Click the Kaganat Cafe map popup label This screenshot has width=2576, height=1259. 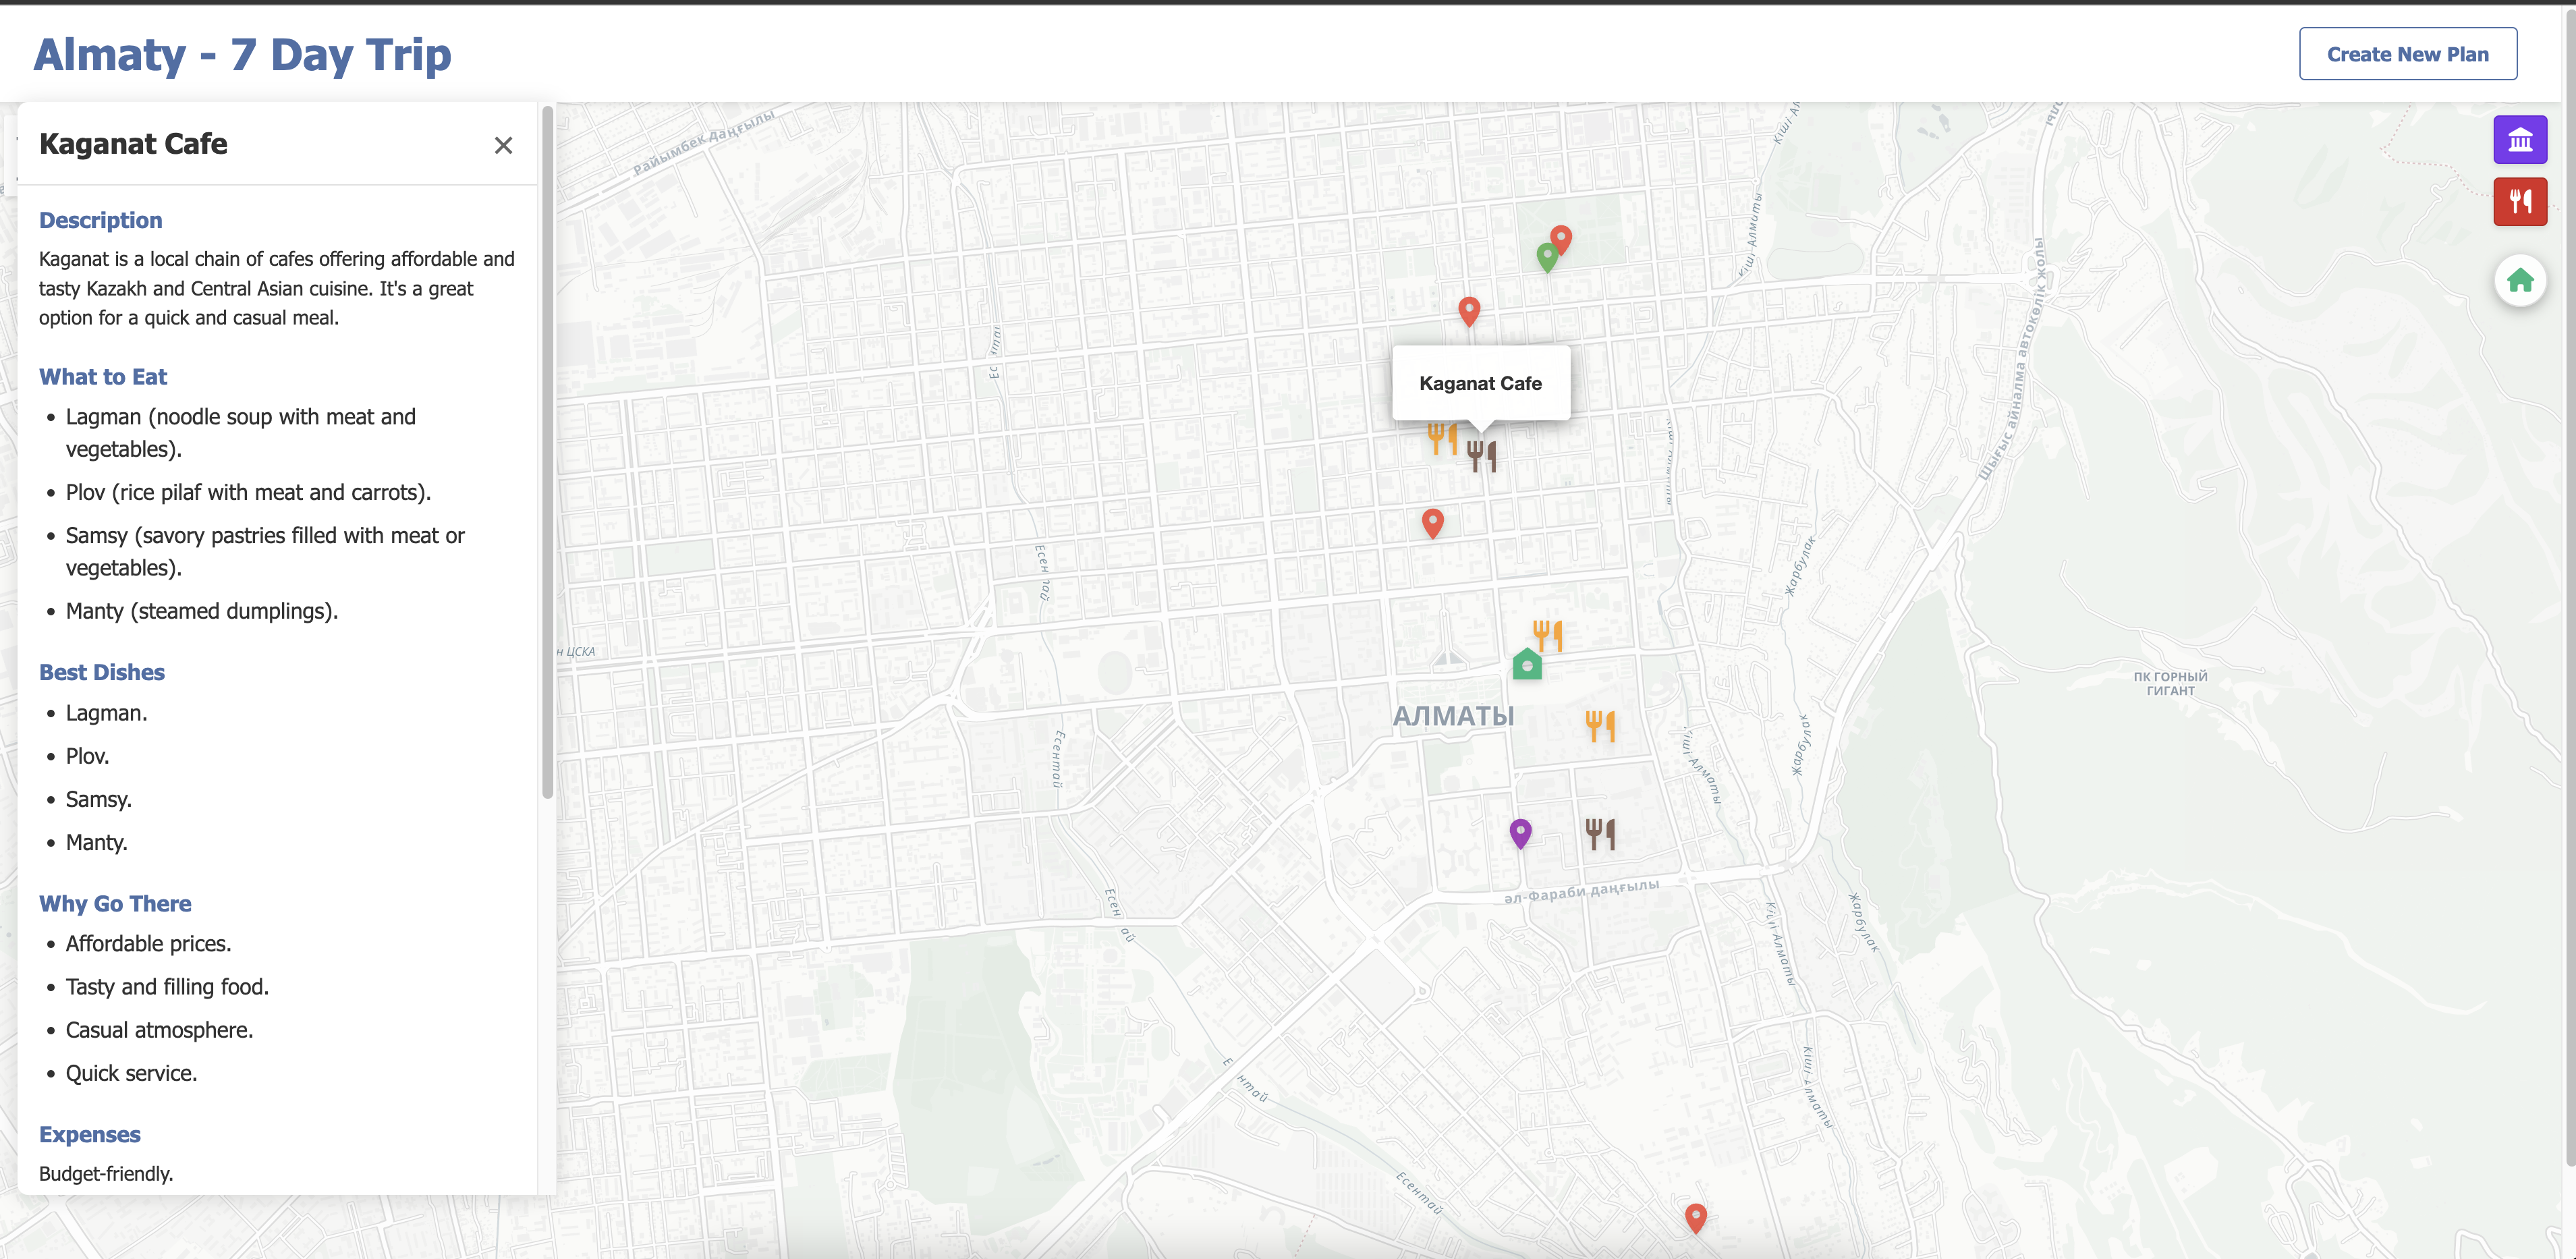coord(1480,383)
